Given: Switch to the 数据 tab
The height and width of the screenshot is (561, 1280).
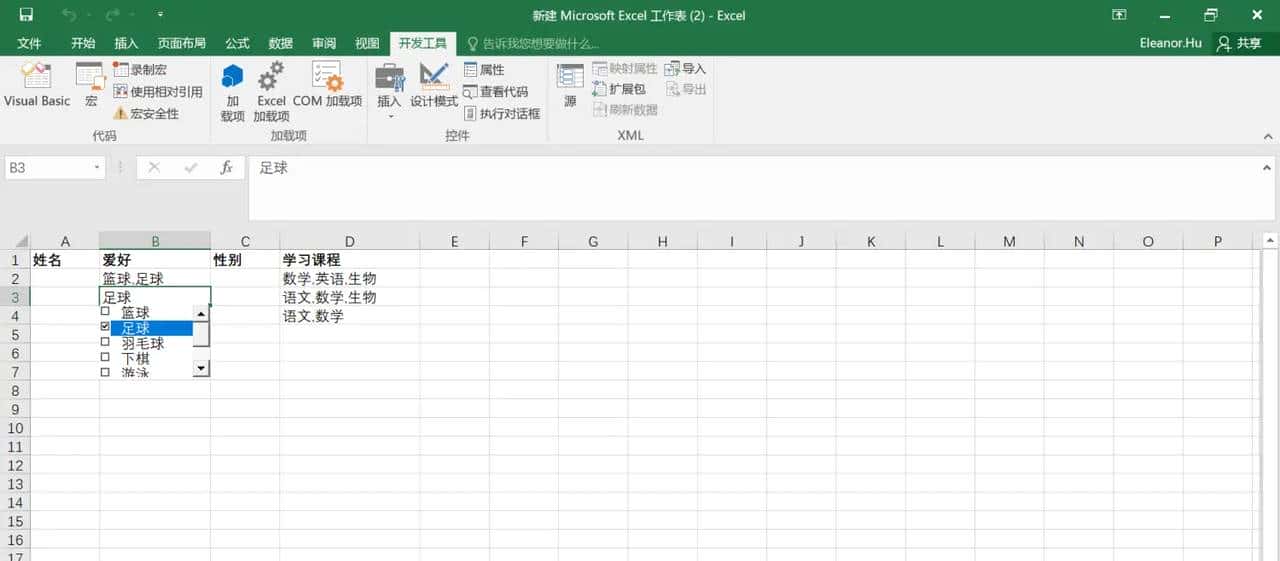Looking at the screenshot, I should 280,43.
